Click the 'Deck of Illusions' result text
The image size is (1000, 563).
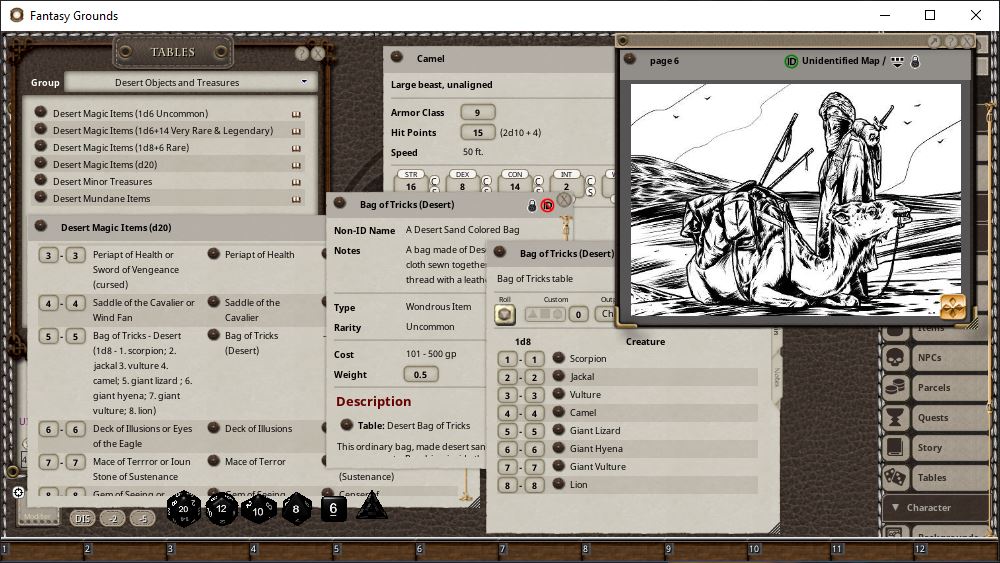point(258,428)
